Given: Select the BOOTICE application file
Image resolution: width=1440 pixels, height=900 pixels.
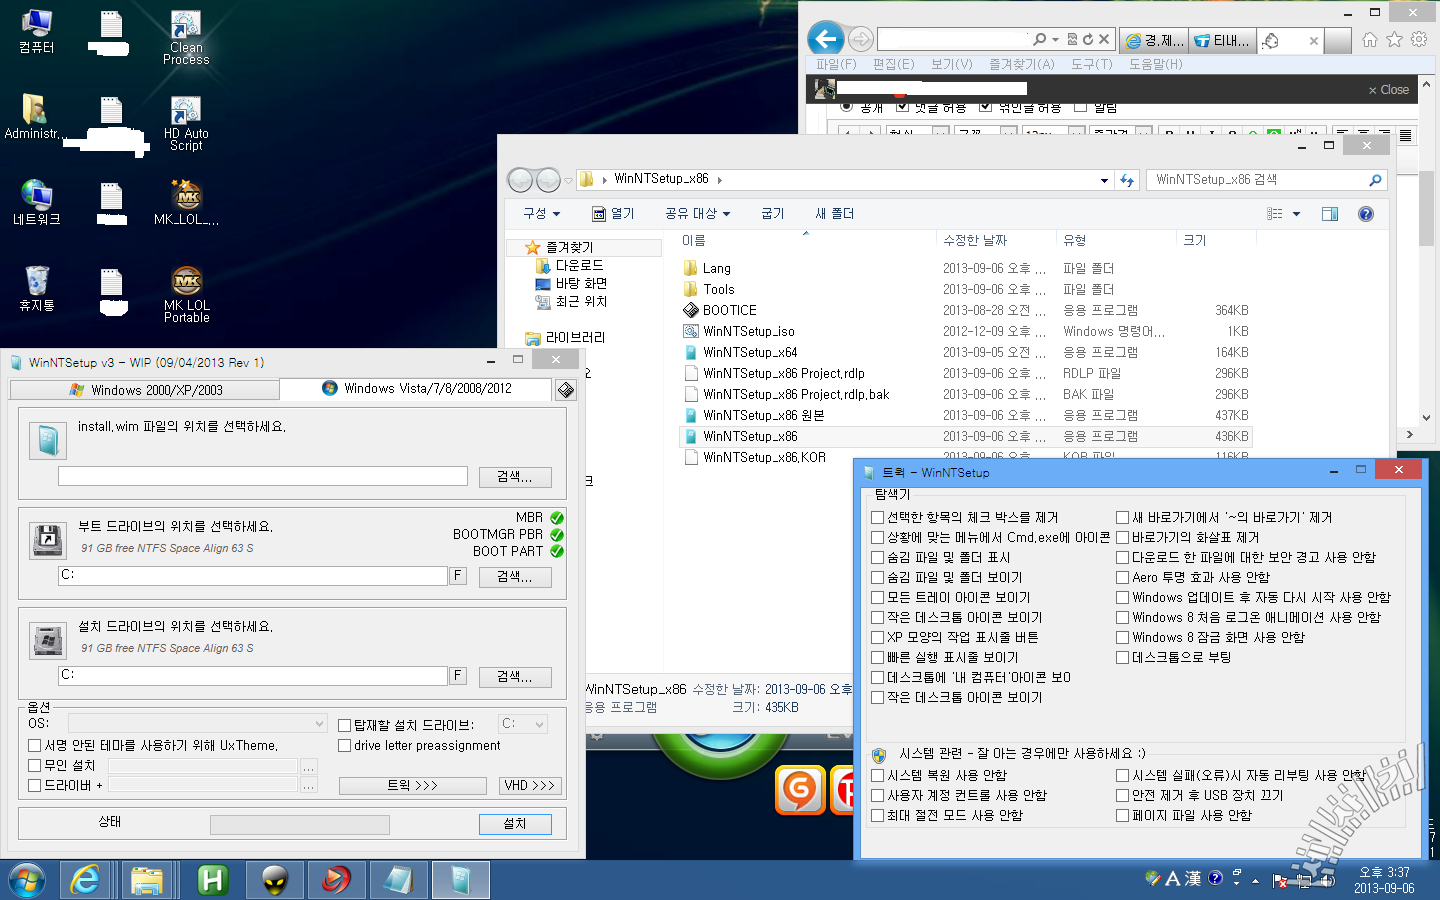Looking at the screenshot, I should (x=730, y=310).
